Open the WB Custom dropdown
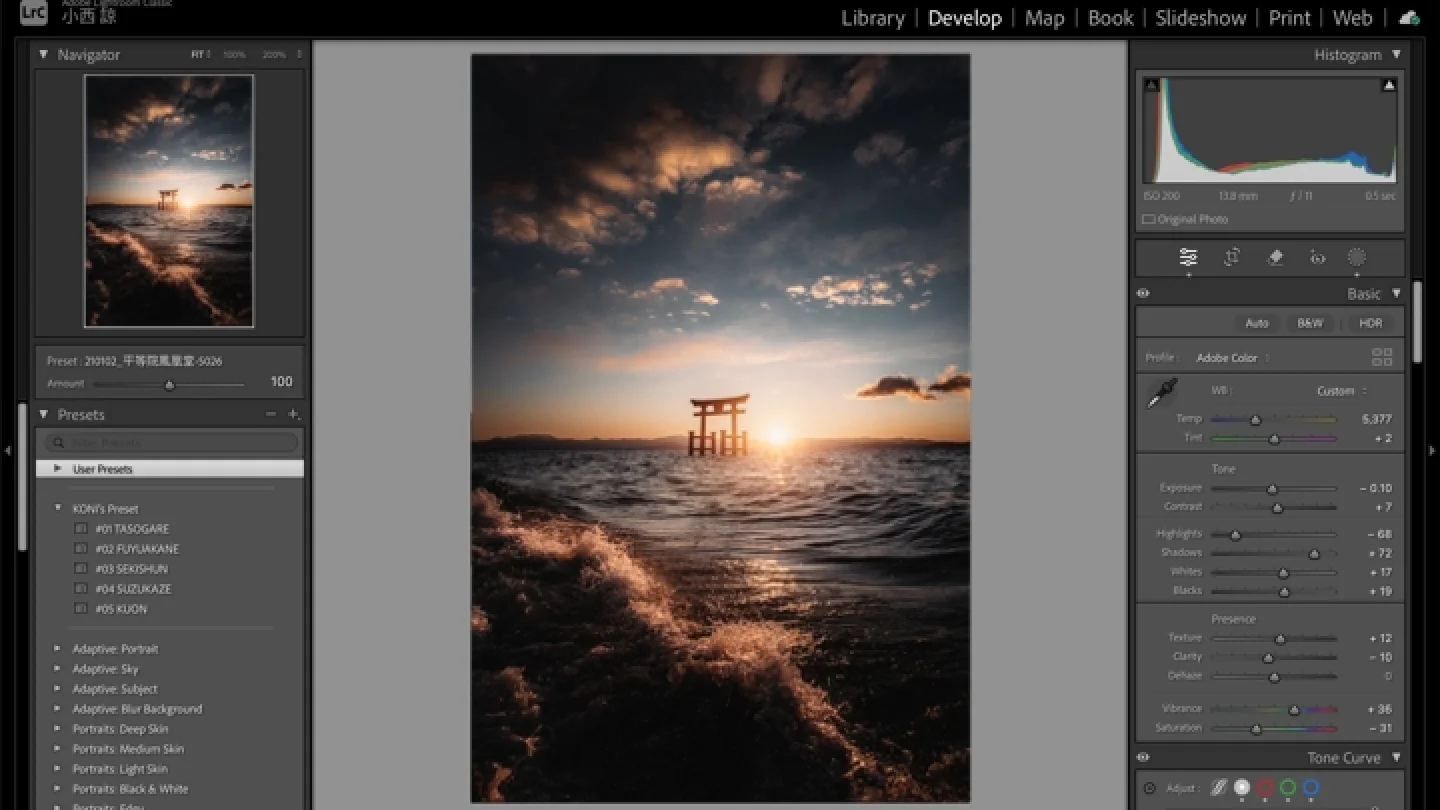The image size is (1440, 810). 1342,391
